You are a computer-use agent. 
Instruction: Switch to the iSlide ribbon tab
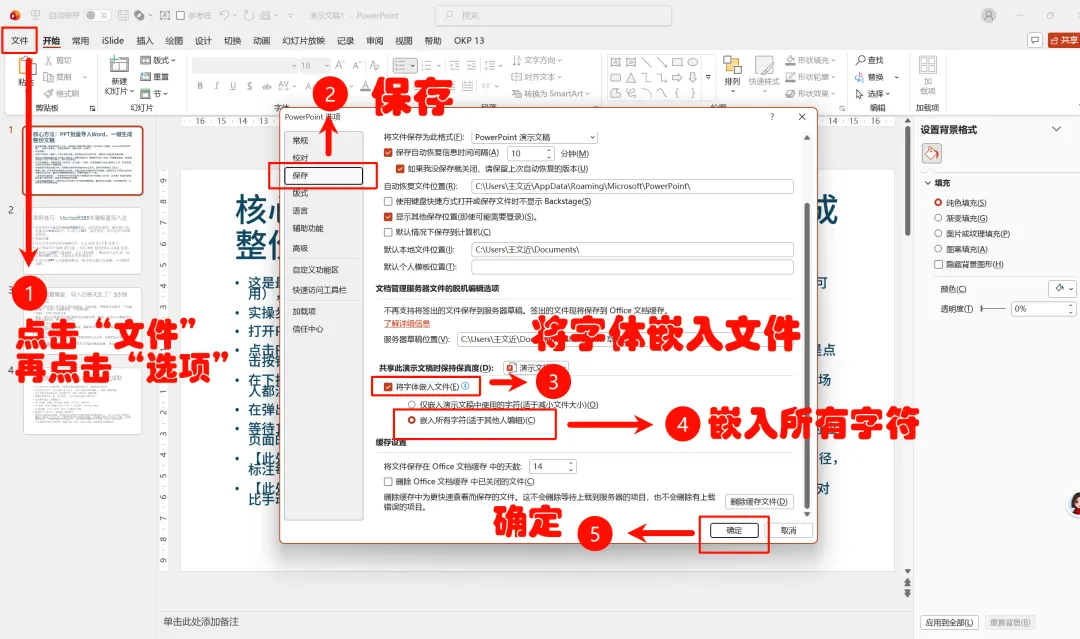pos(113,41)
